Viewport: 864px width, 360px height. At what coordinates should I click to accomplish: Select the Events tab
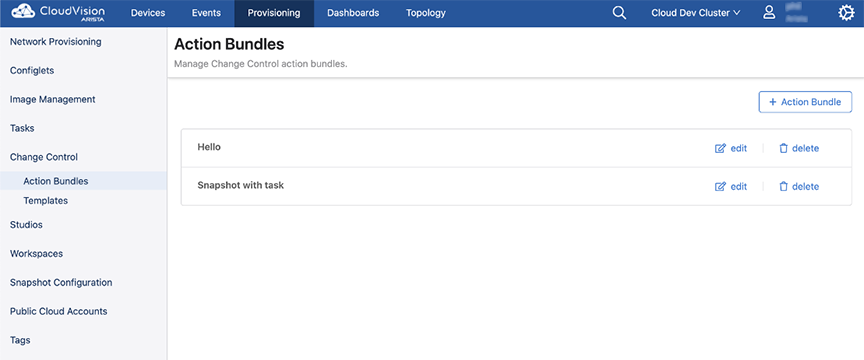tap(207, 13)
